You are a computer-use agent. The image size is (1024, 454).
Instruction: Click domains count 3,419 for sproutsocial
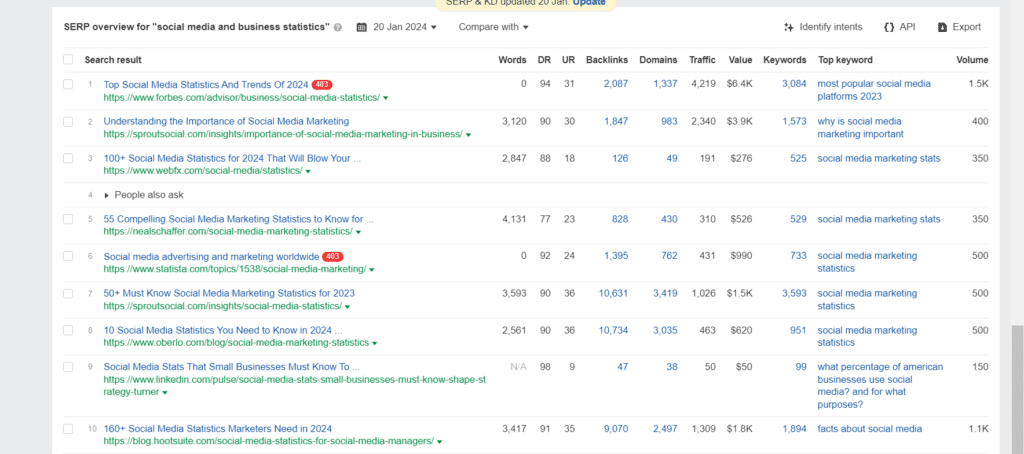[665, 294]
